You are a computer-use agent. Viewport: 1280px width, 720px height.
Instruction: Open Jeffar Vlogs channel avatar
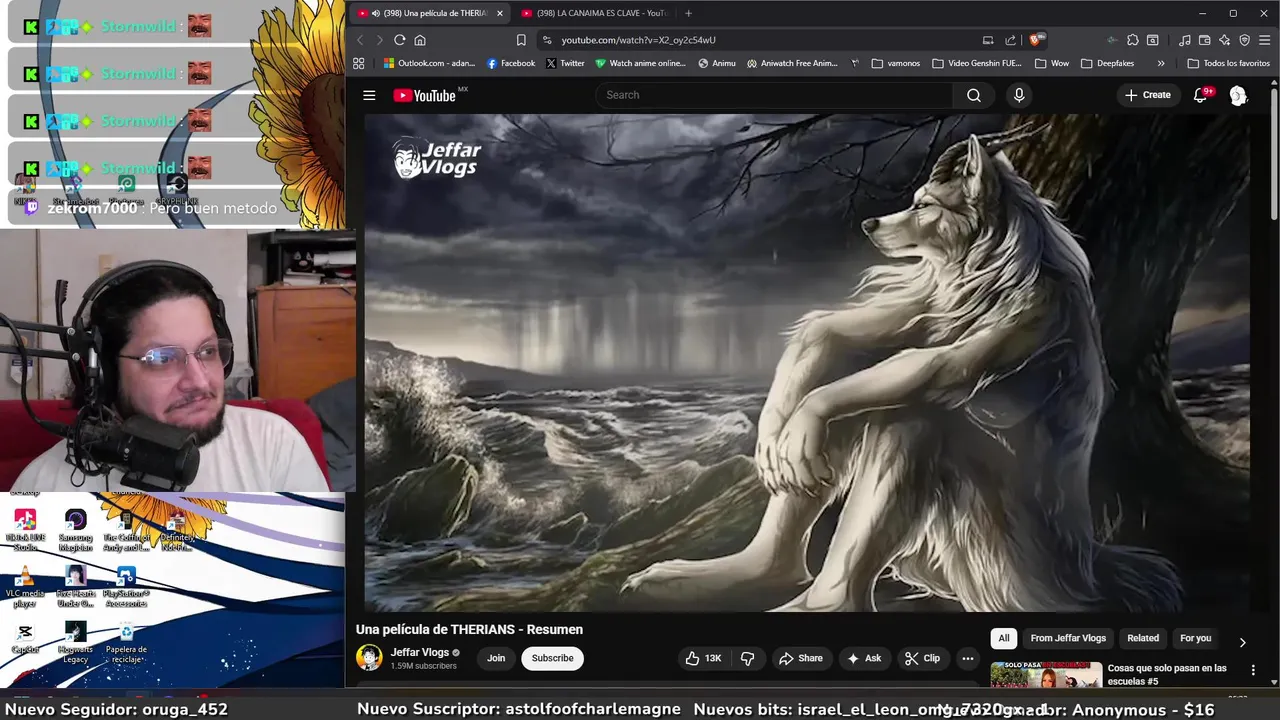coord(369,658)
